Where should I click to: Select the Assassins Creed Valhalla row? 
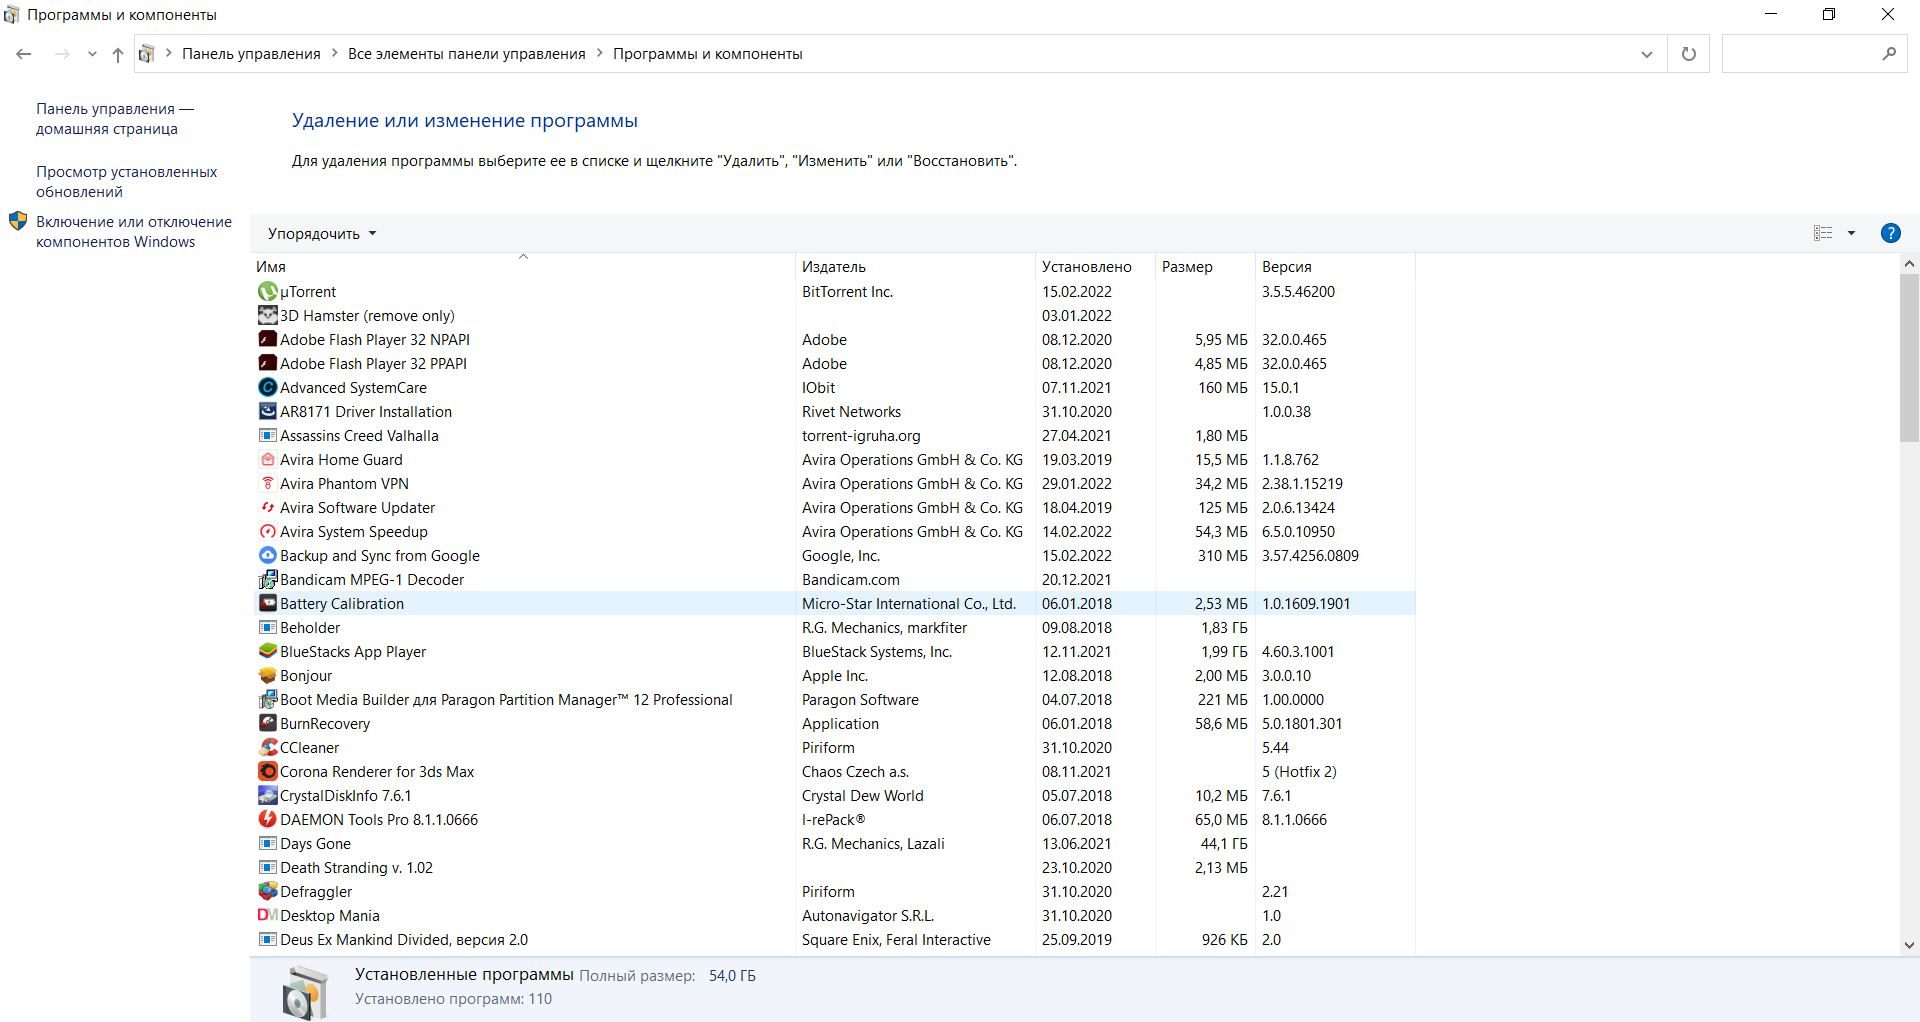tap(833, 435)
